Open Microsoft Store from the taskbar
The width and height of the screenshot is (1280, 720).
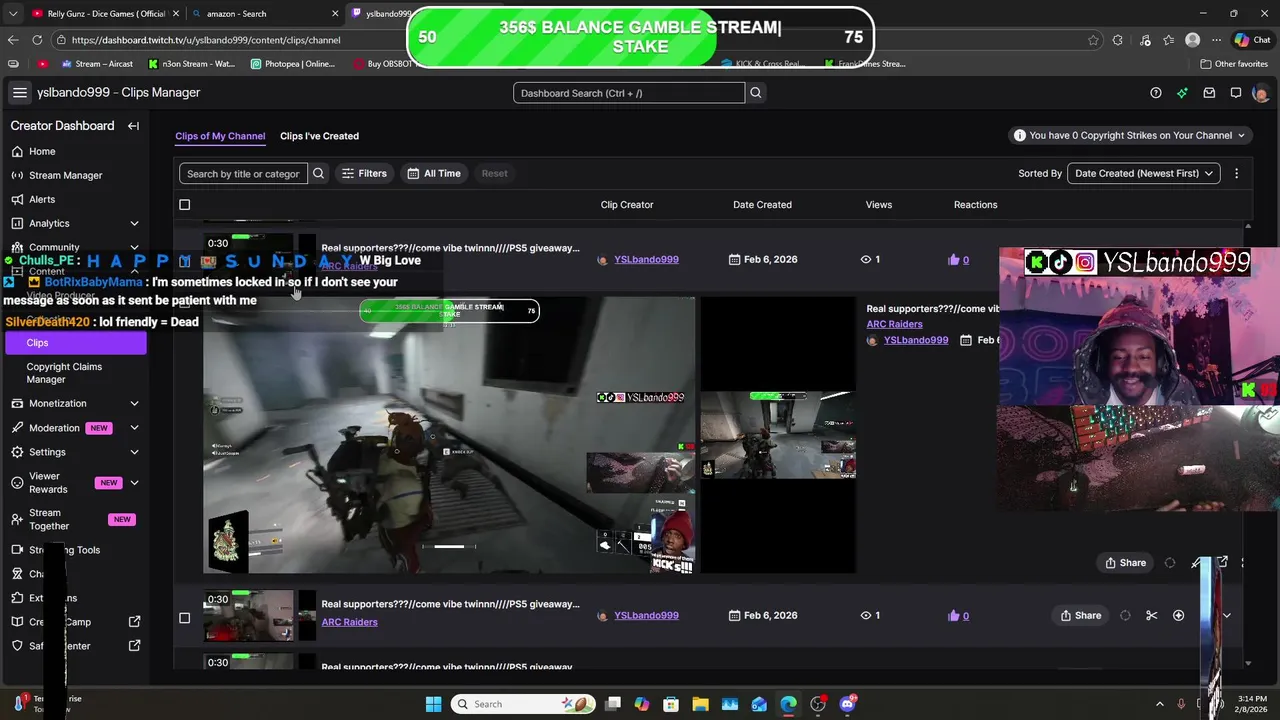tap(671, 704)
